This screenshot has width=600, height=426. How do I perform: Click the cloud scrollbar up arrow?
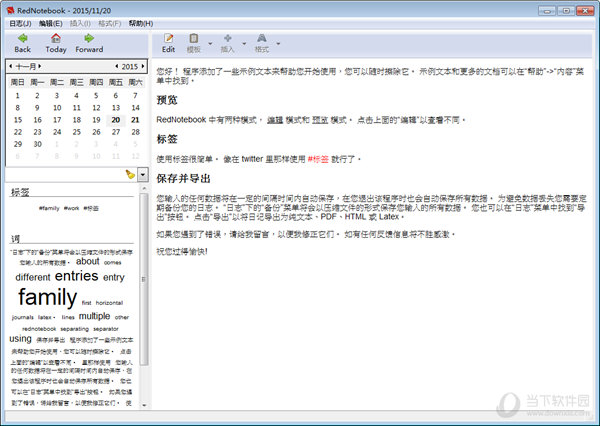144,188
